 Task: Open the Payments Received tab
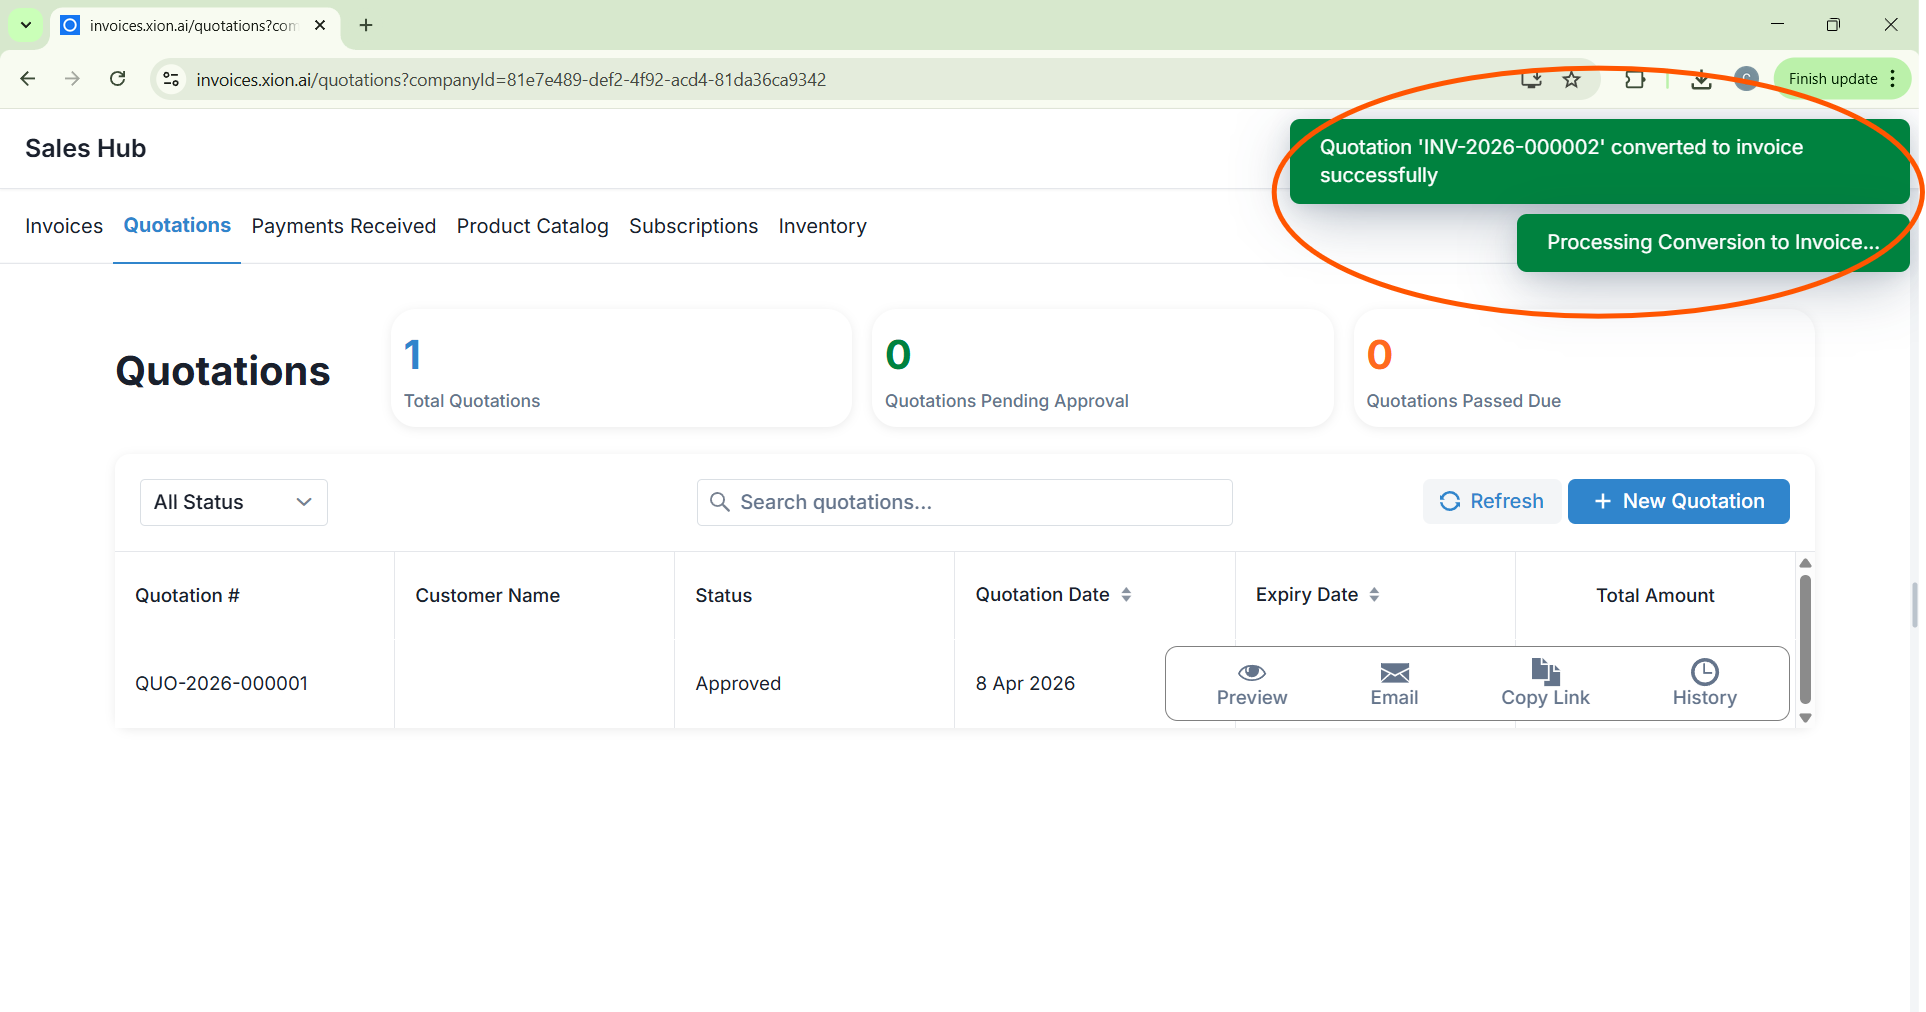[343, 226]
